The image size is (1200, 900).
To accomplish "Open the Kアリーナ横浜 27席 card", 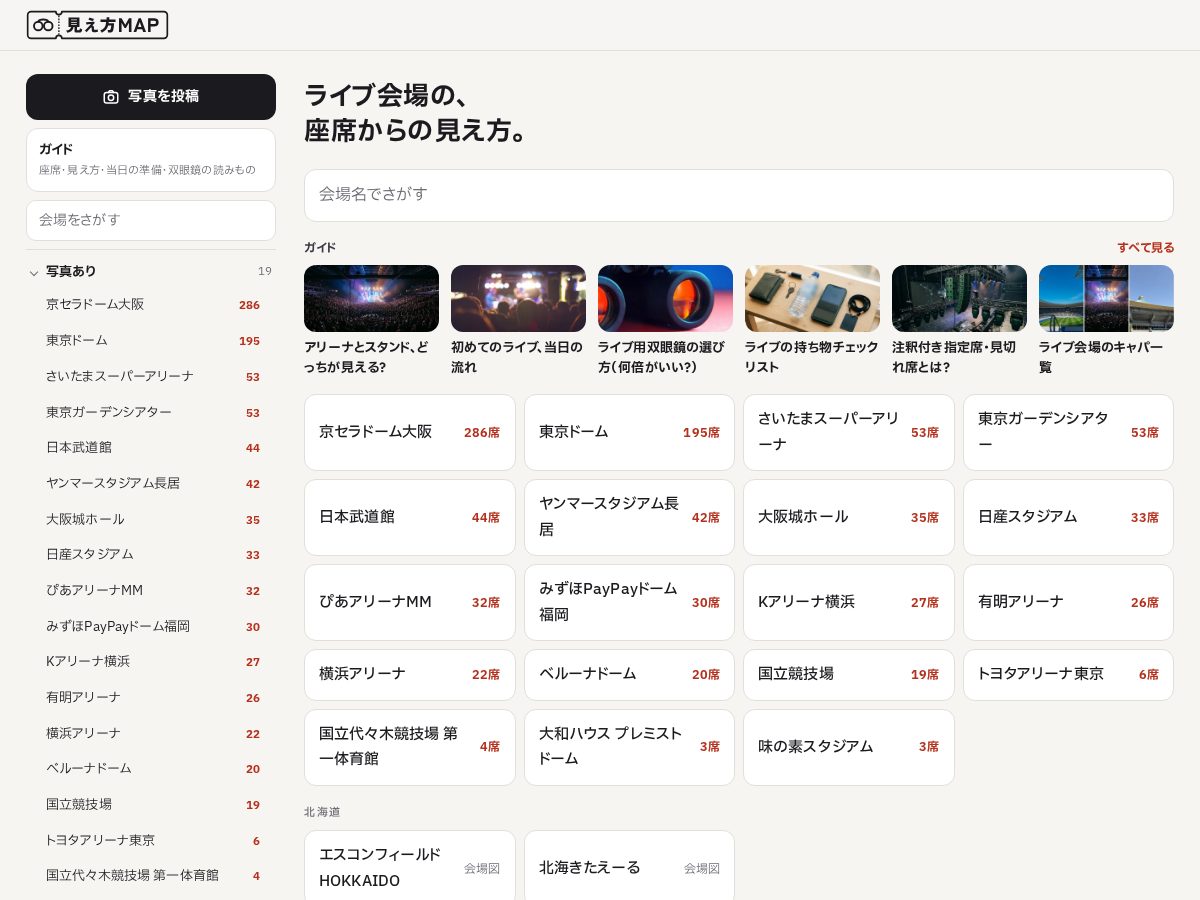I will (849, 603).
